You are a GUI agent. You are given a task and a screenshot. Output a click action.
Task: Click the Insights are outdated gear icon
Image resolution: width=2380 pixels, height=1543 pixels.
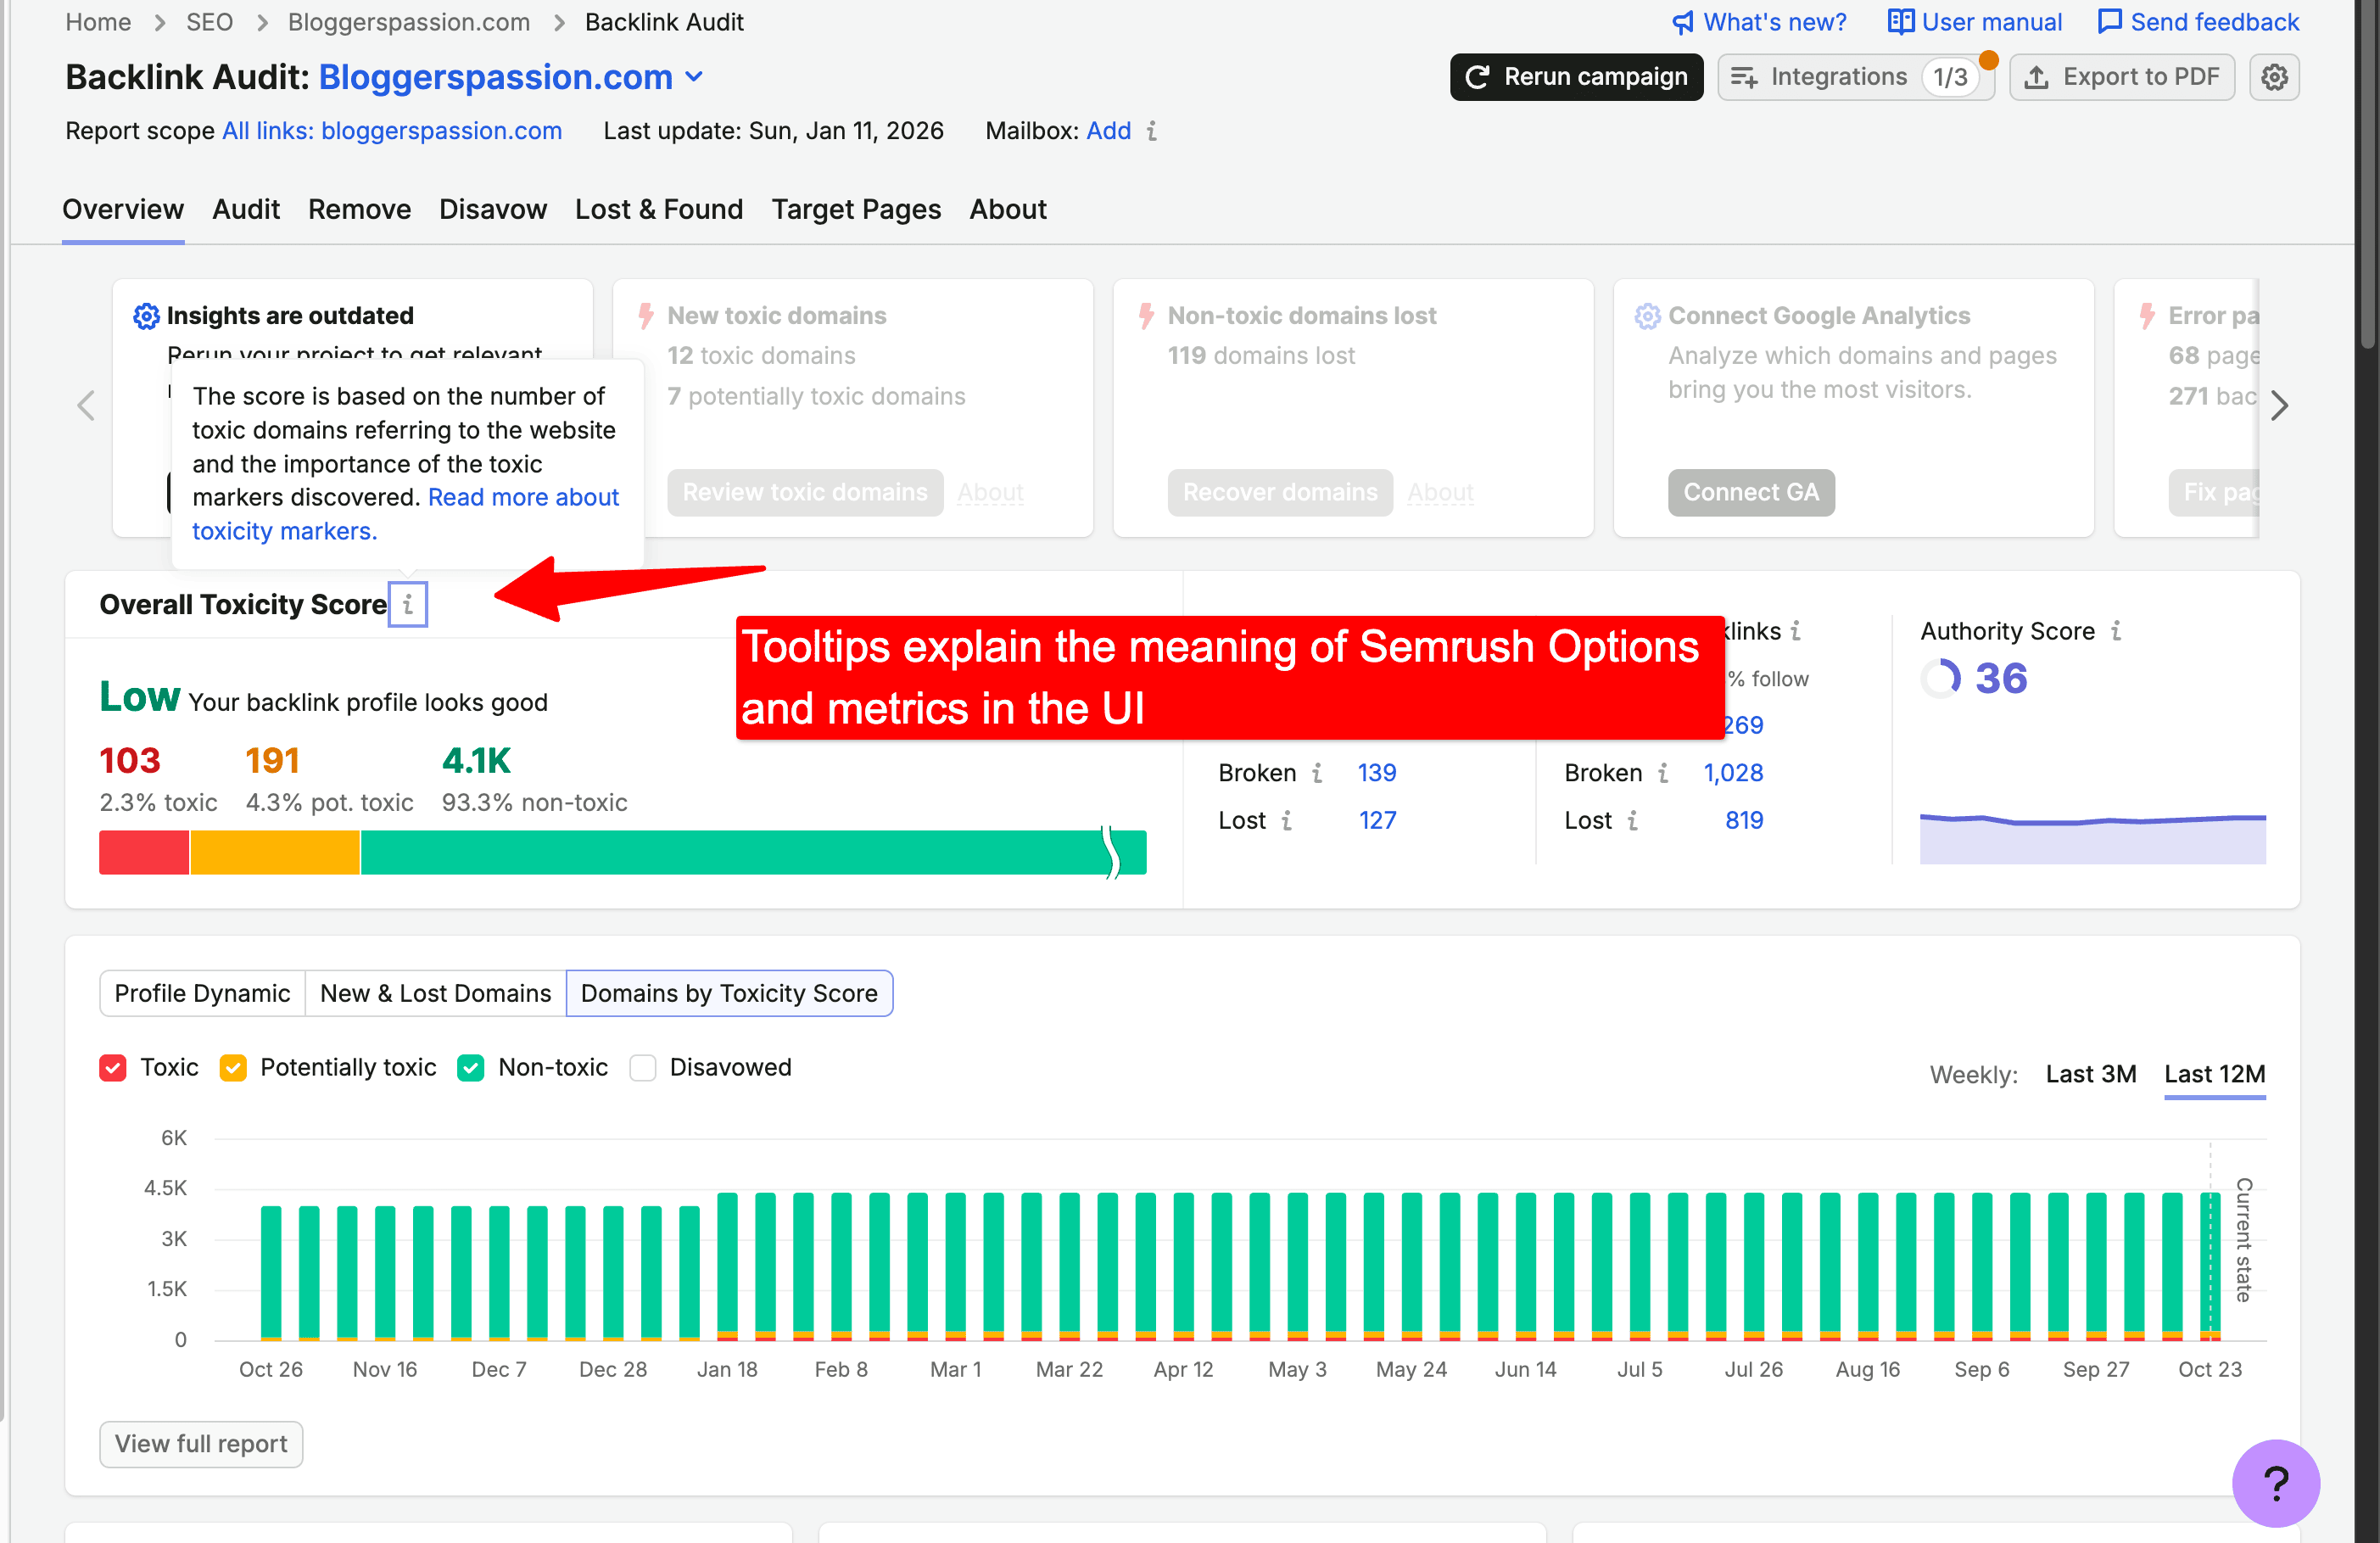tap(146, 316)
